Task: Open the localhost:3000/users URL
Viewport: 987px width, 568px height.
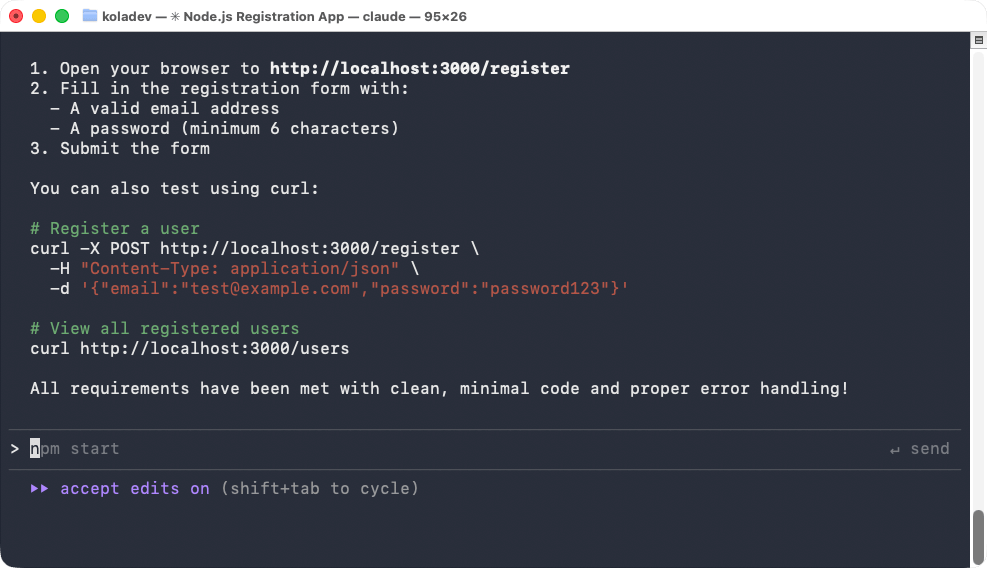Action: tap(214, 349)
